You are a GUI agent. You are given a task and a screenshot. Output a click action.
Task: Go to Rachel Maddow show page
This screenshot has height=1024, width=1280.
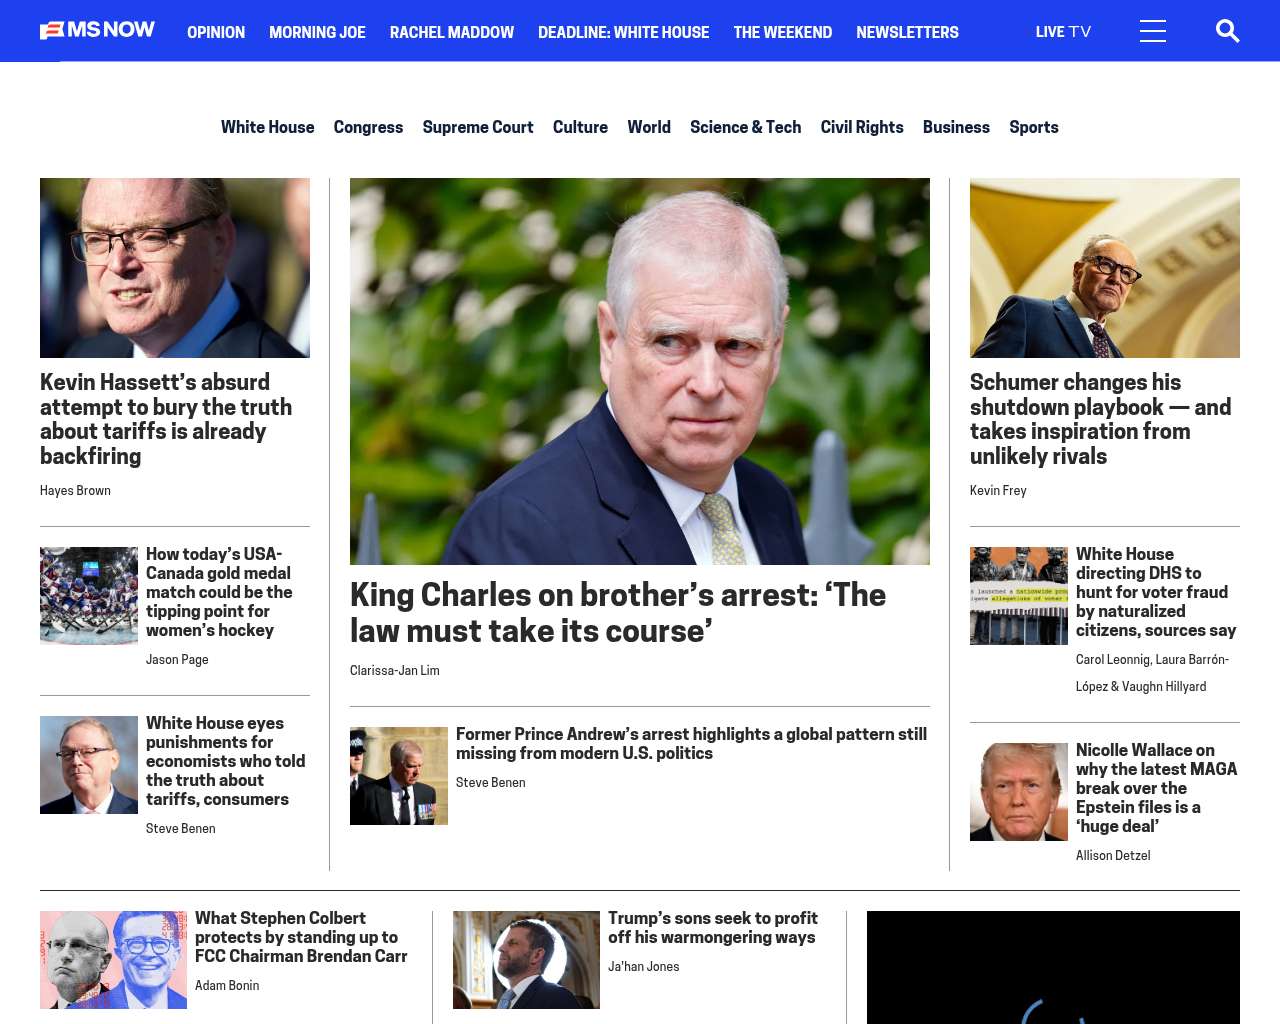(452, 32)
